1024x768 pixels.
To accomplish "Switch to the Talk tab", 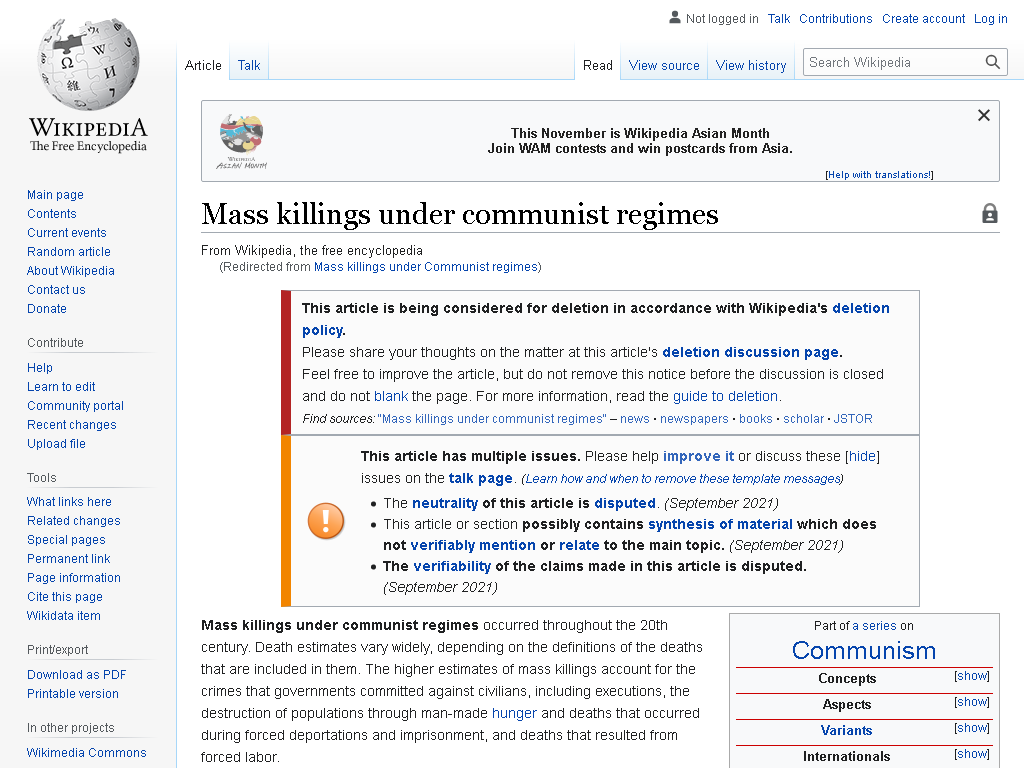I will coord(249,65).
